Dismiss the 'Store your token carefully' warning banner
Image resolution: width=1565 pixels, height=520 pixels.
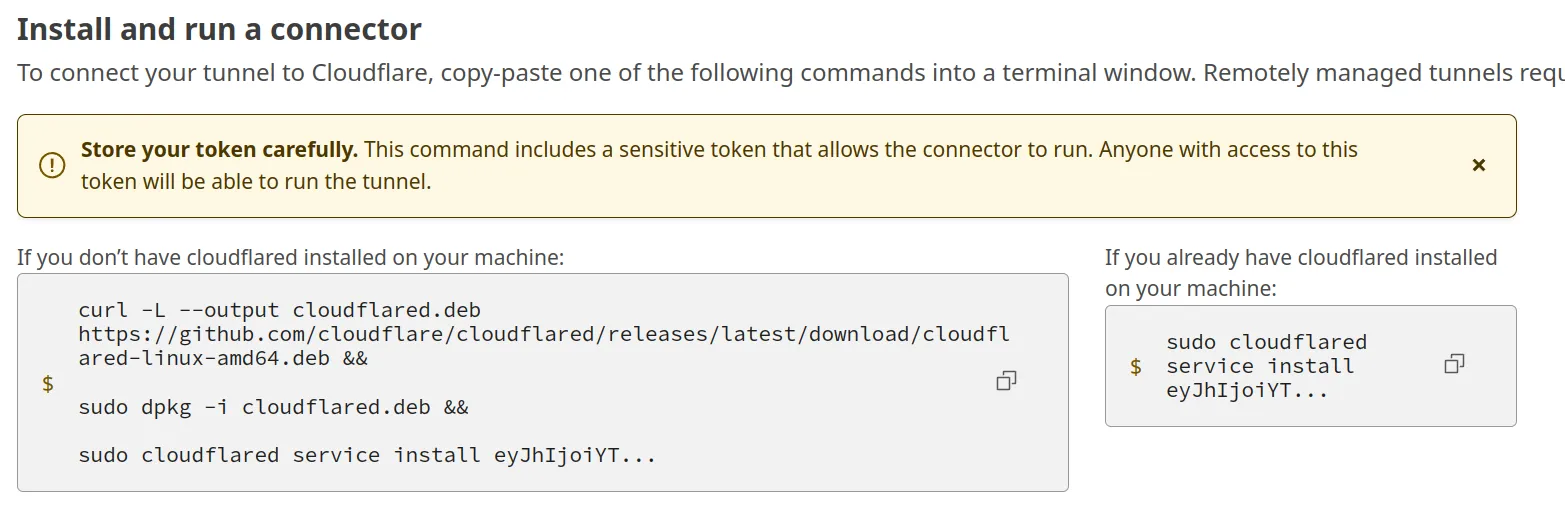pos(1478,165)
